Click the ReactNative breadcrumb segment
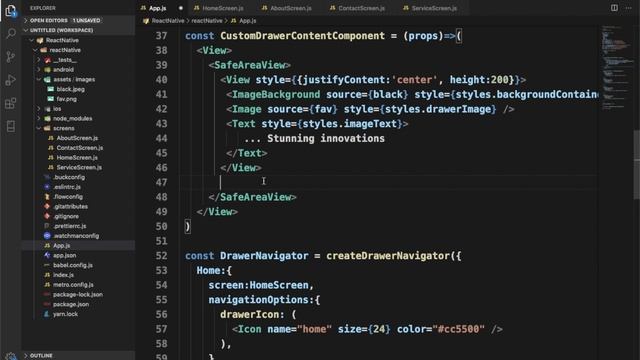Screen dimensions: 640x360 168,21
